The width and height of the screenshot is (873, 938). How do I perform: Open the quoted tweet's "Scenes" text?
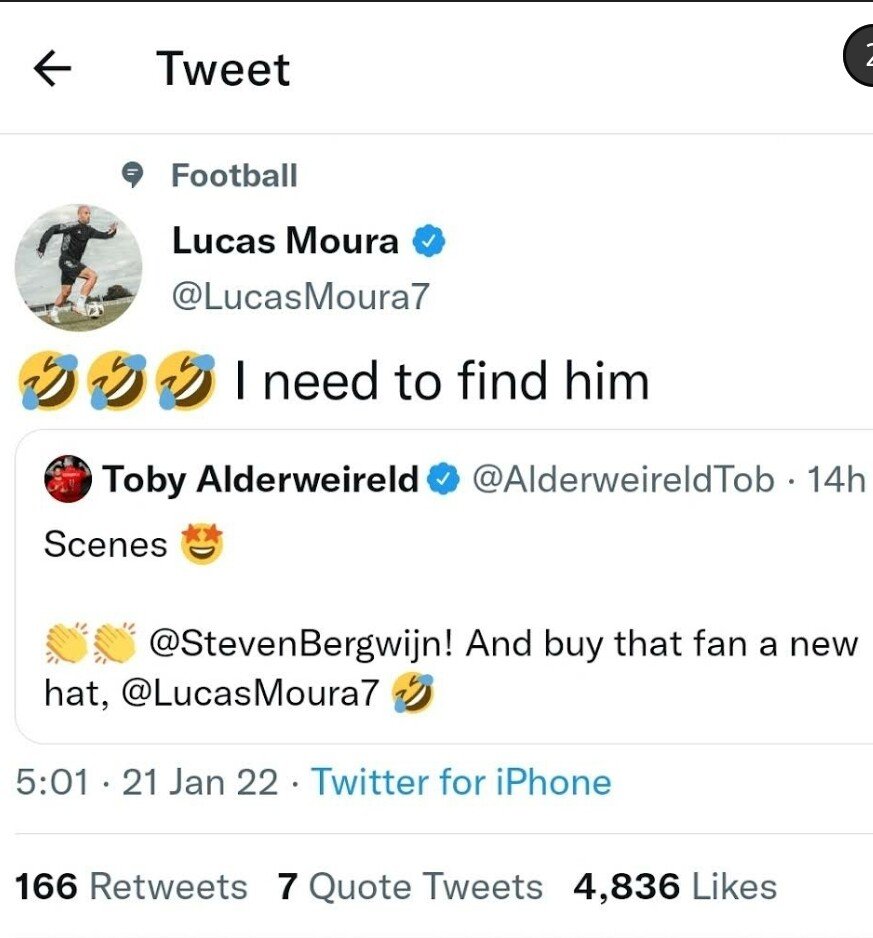pos(106,544)
